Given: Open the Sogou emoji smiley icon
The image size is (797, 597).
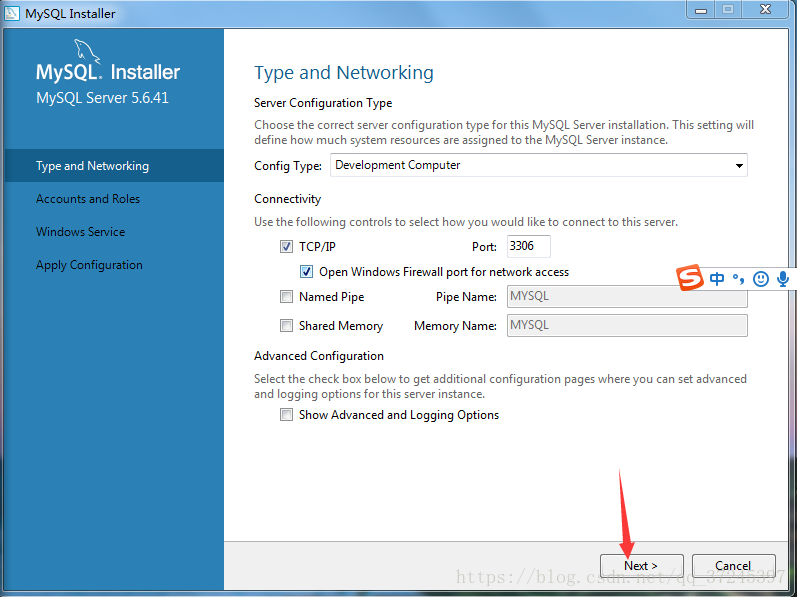Looking at the screenshot, I should [760, 278].
